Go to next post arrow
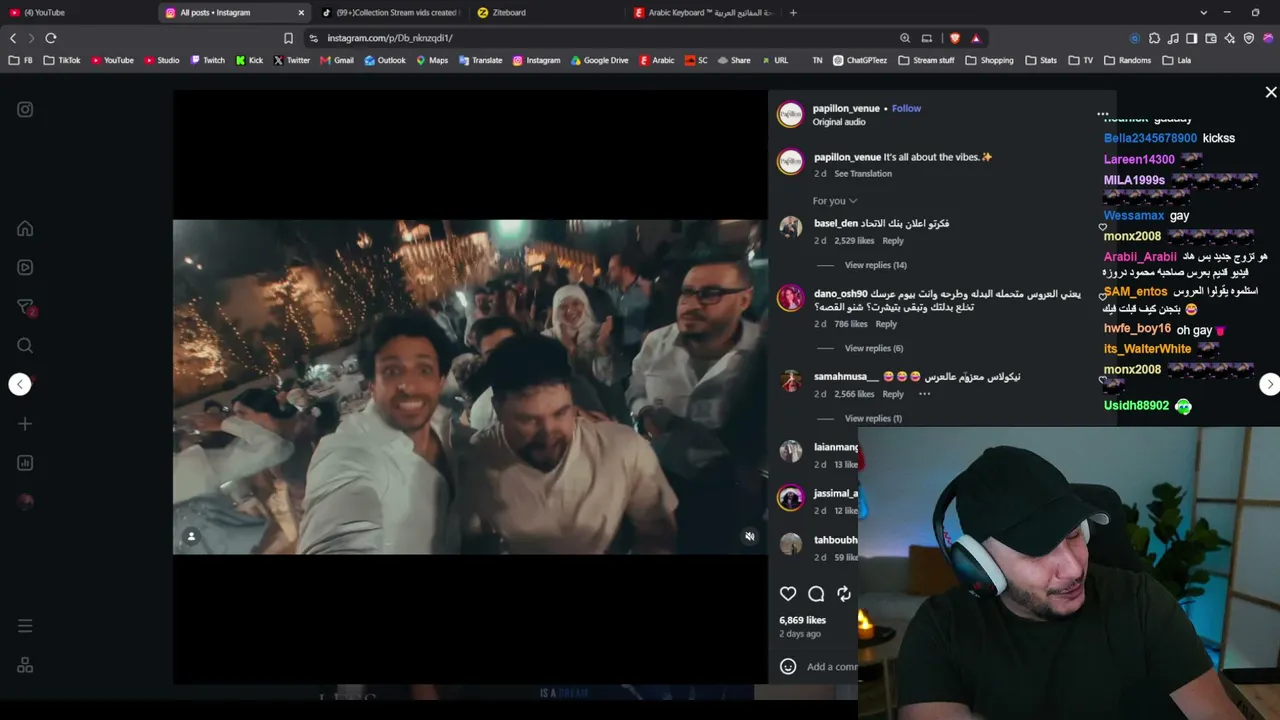This screenshot has height=720, width=1280. [1269, 384]
